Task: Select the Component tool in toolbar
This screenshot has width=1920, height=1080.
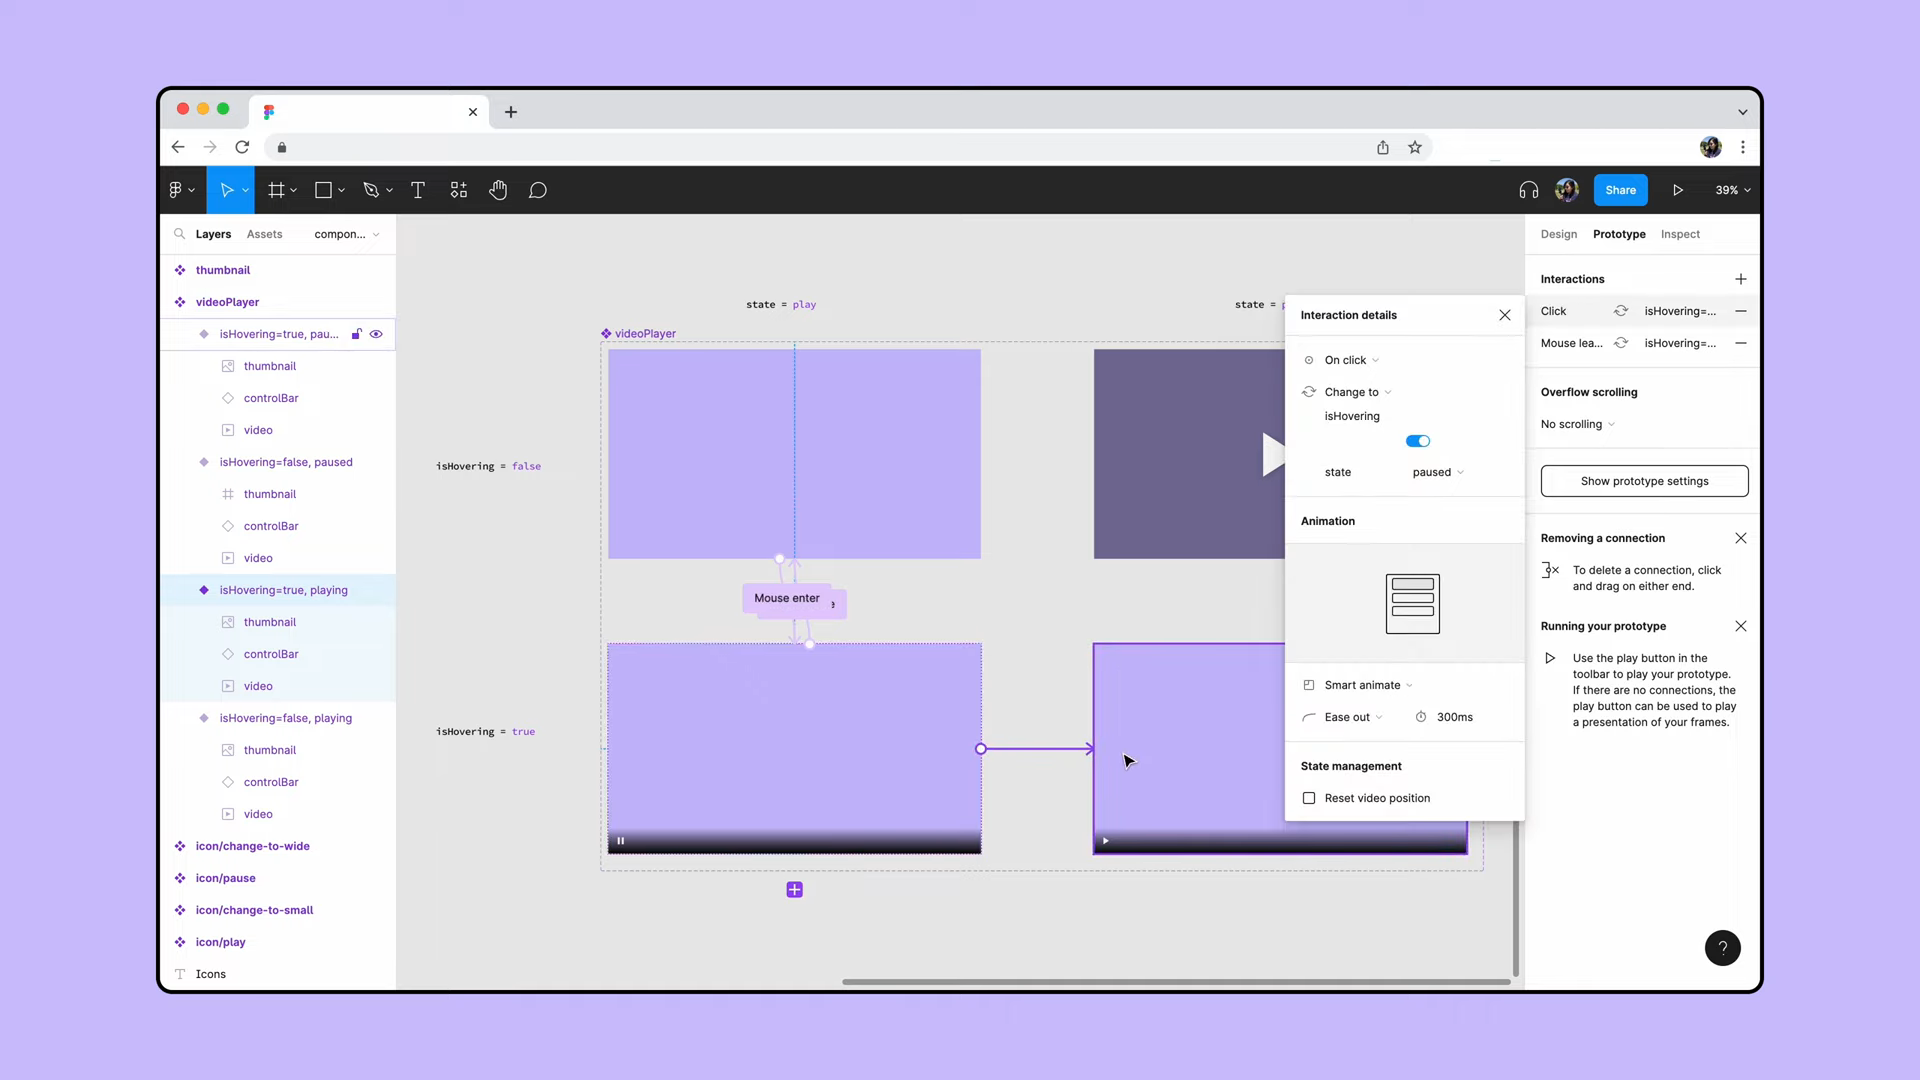Action: pos(459,190)
